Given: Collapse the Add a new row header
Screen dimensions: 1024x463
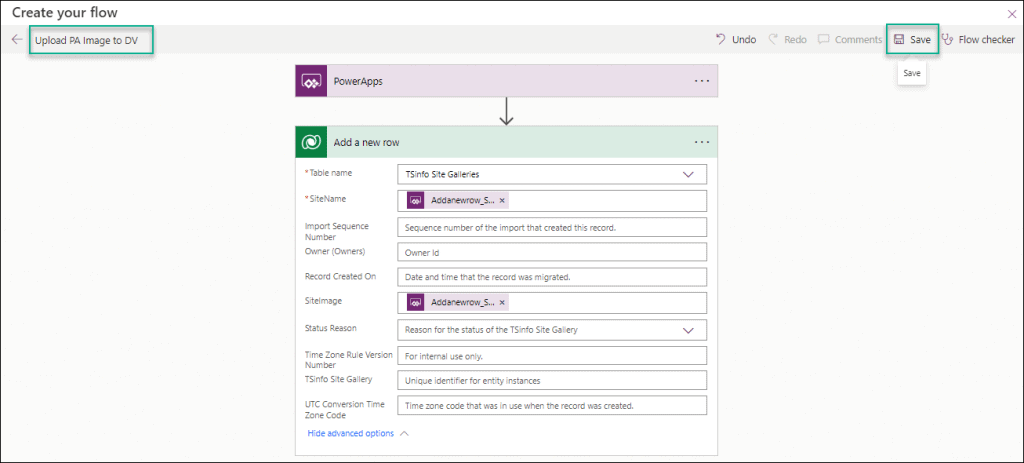Looking at the screenshot, I should [x=506, y=142].
